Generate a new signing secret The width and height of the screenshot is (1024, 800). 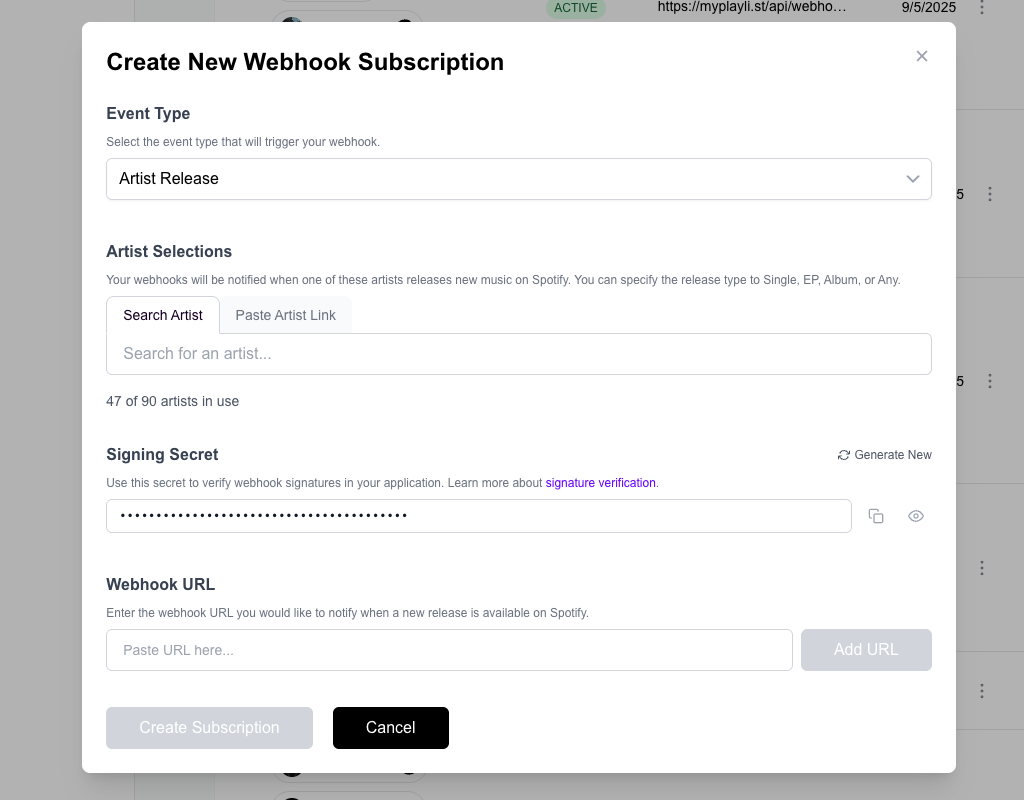[884, 455]
